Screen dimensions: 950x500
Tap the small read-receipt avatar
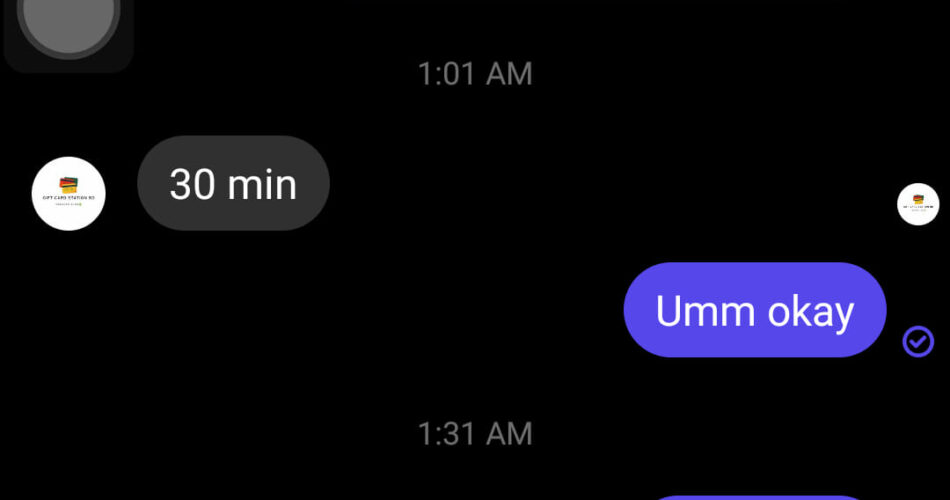click(918, 204)
